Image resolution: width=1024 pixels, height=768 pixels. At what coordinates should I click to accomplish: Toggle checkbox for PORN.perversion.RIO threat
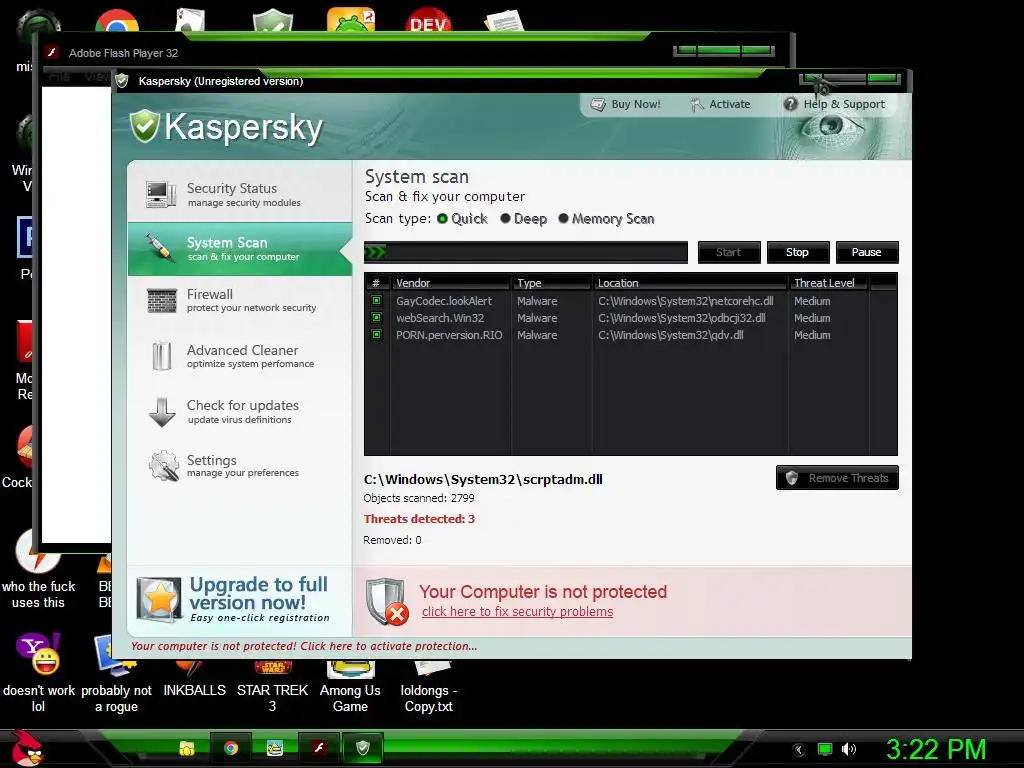[376, 334]
